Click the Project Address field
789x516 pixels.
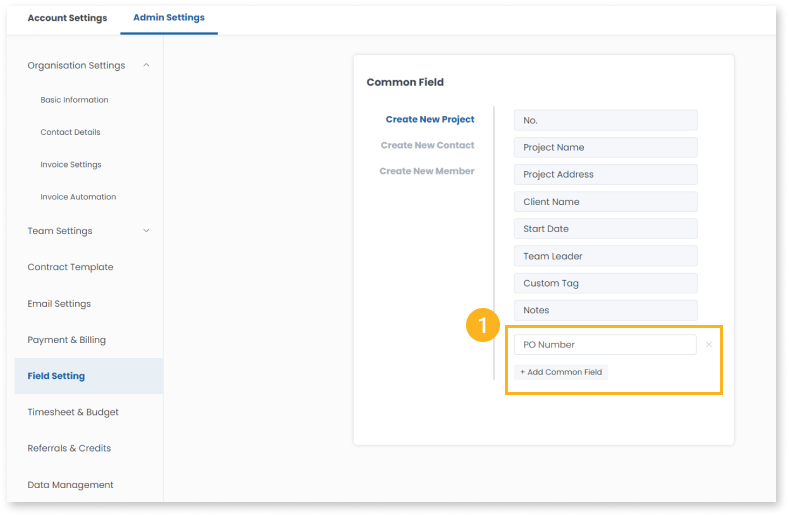[605, 175]
